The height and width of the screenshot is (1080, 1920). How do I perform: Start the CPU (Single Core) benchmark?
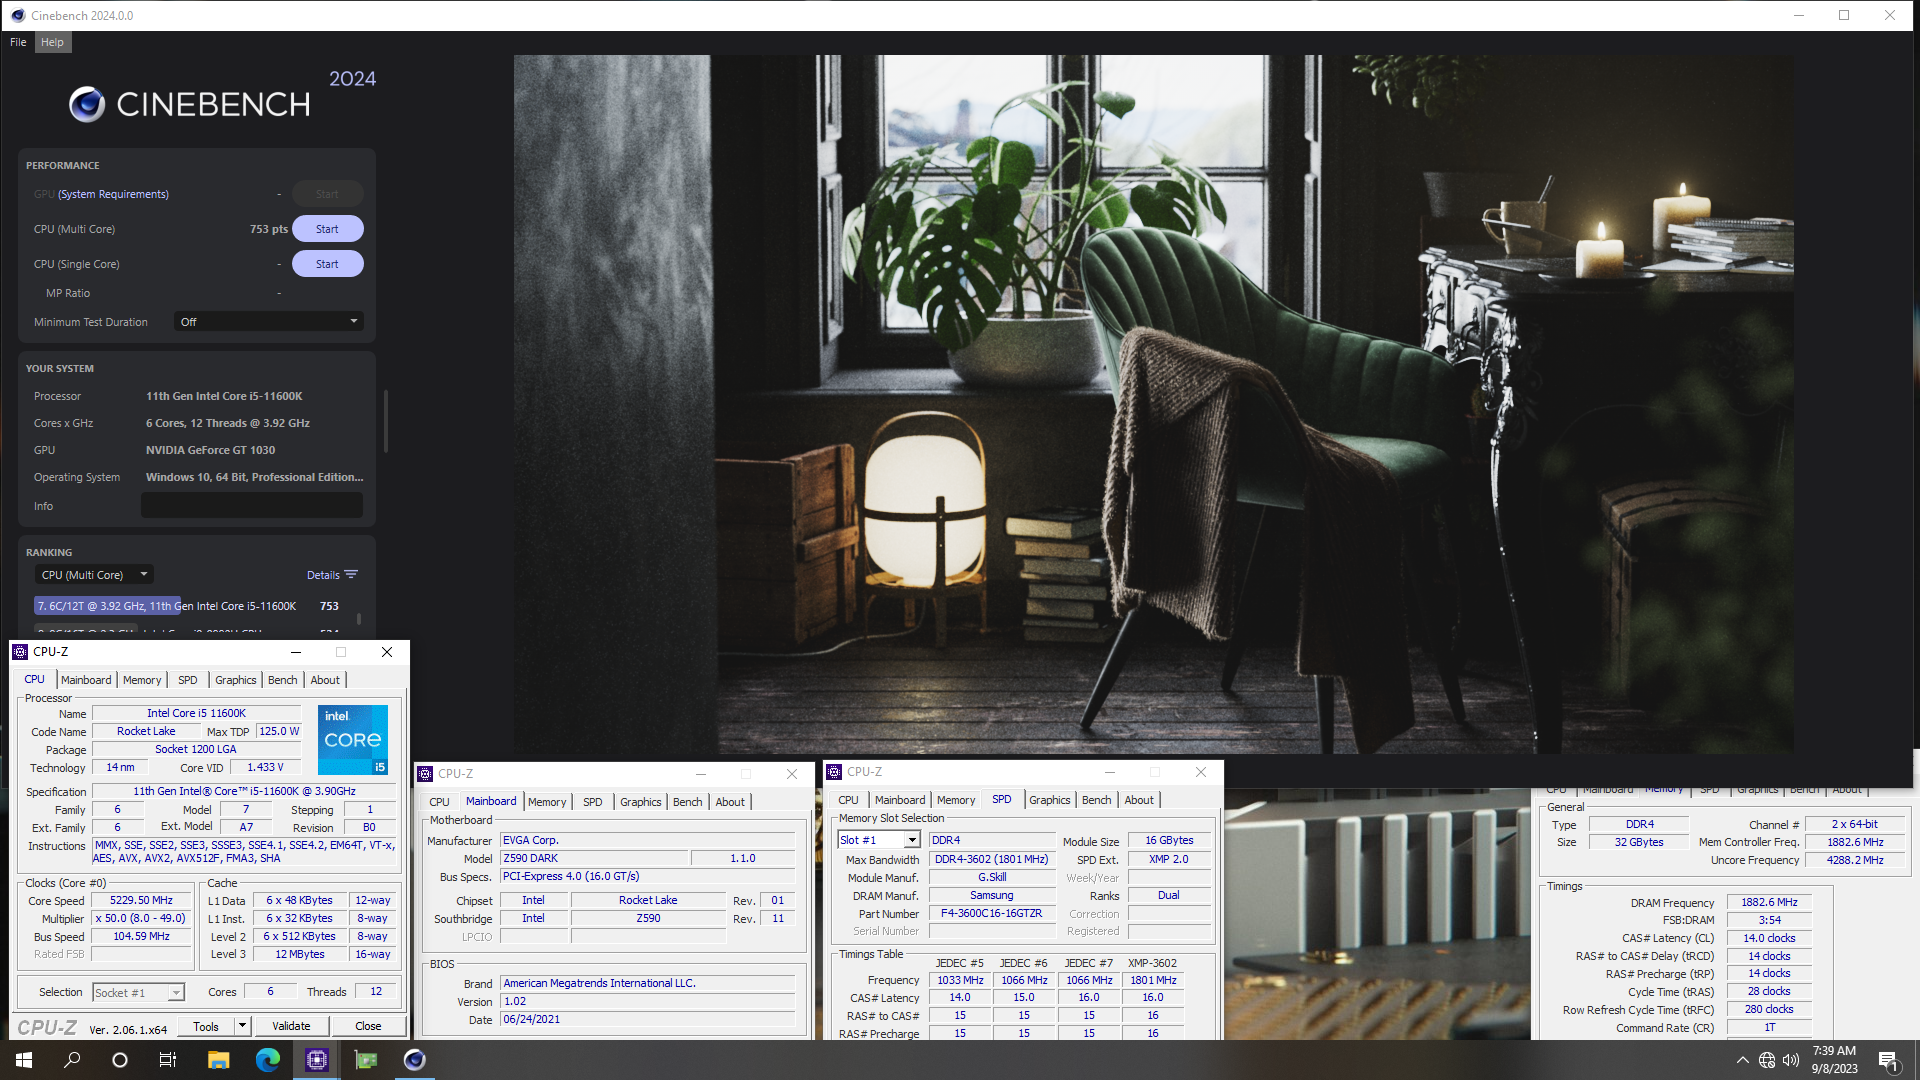[x=327, y=264]
